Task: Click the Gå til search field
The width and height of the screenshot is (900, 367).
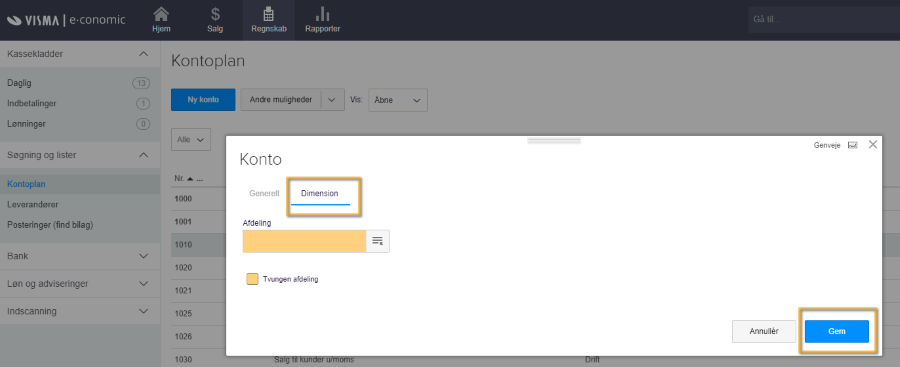Action: 824,20
